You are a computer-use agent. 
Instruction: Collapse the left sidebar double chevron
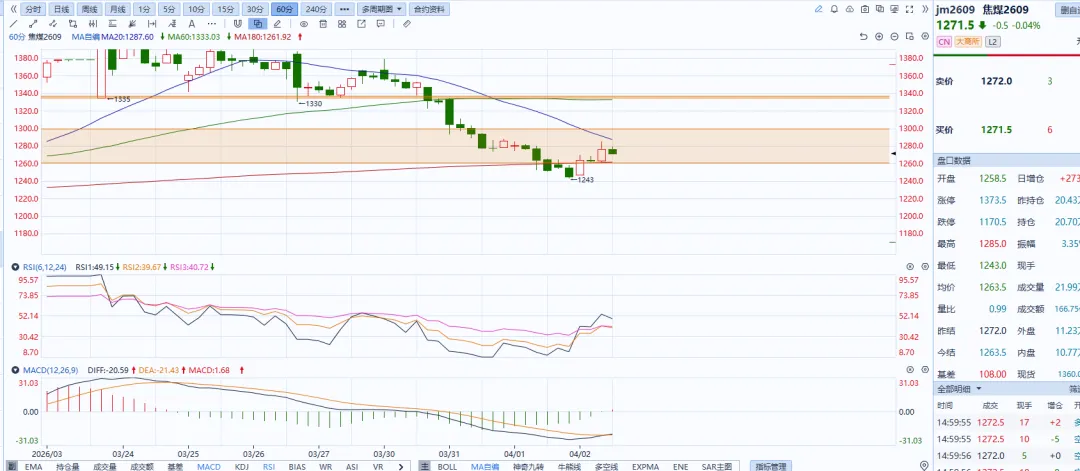(x=13, y=10)
